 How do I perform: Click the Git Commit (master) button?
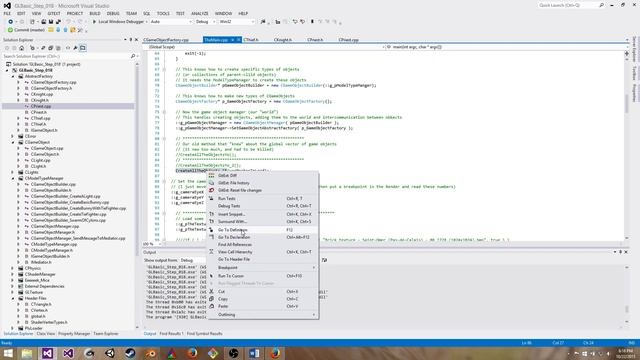point(26,30)
